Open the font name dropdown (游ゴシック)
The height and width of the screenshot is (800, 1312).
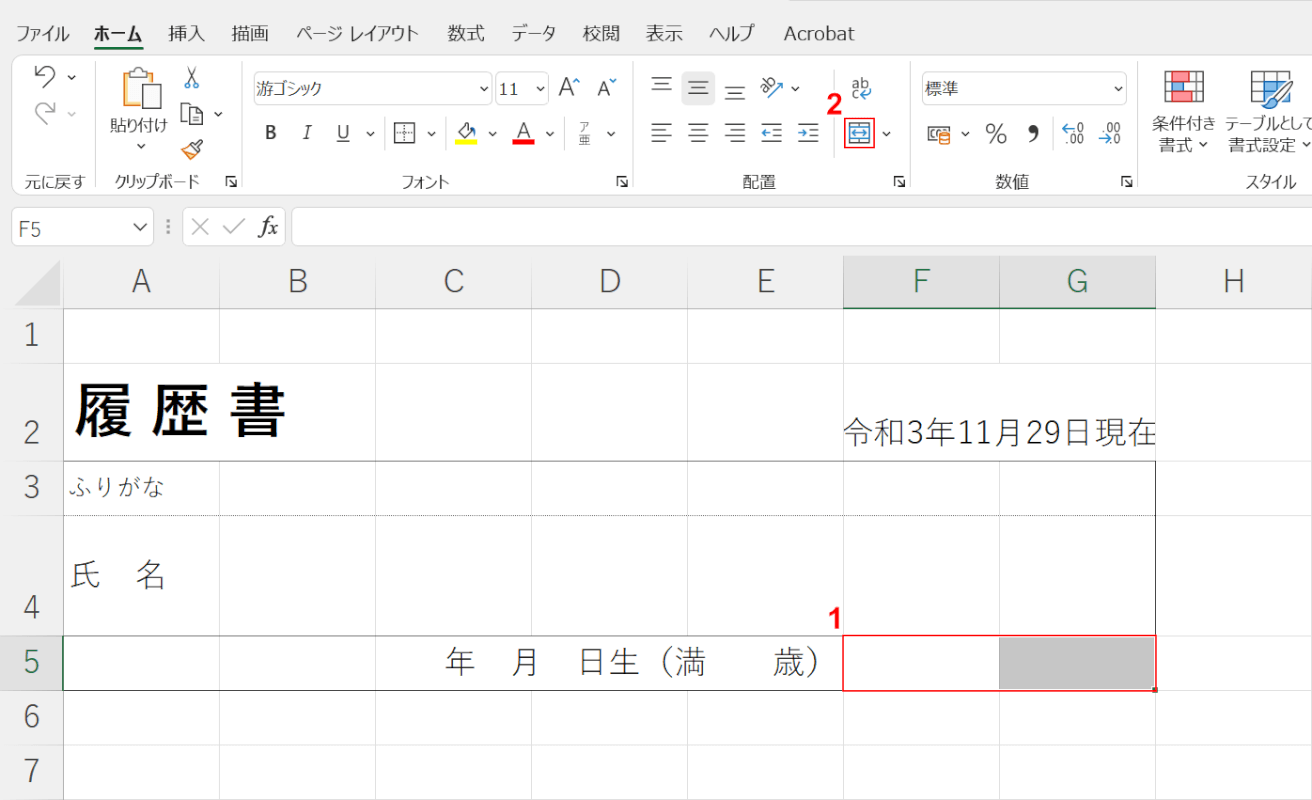point(484,88)
